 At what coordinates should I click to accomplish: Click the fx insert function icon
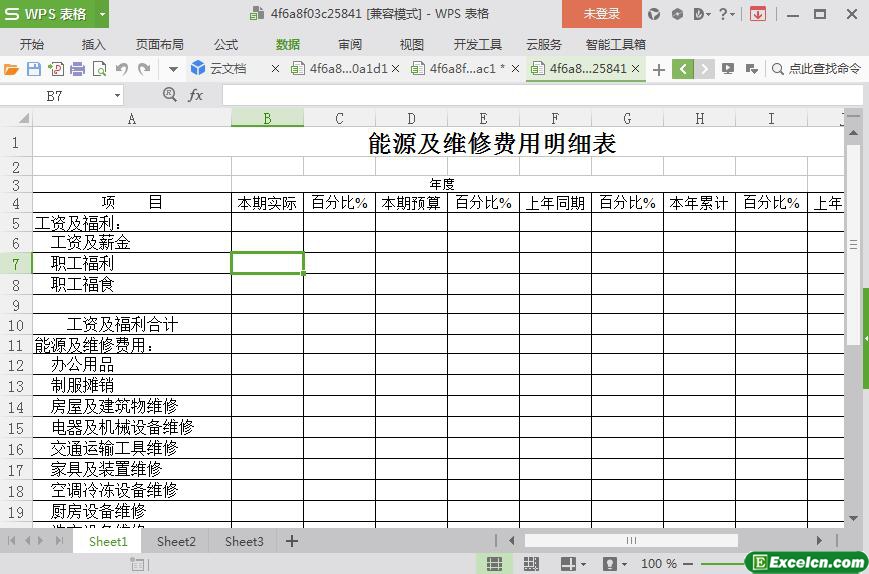pyautogui.click(x=196, y=95)
